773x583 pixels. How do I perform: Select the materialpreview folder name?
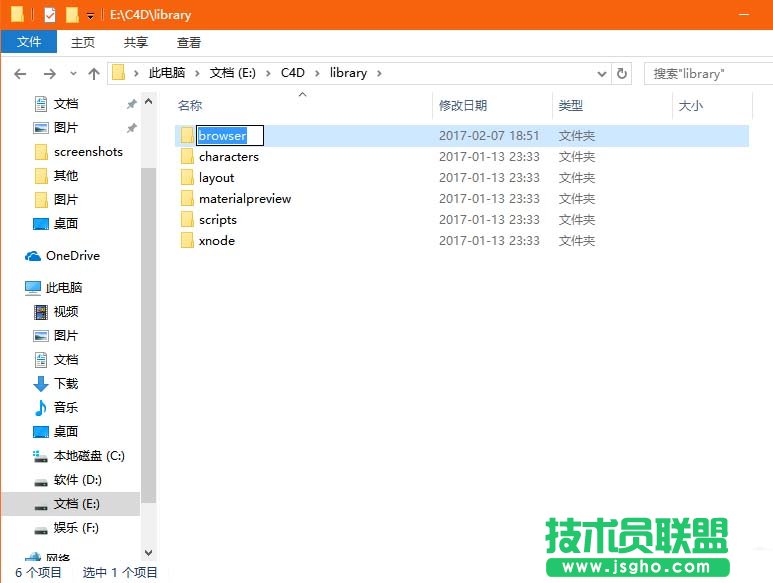coord(245,199)
